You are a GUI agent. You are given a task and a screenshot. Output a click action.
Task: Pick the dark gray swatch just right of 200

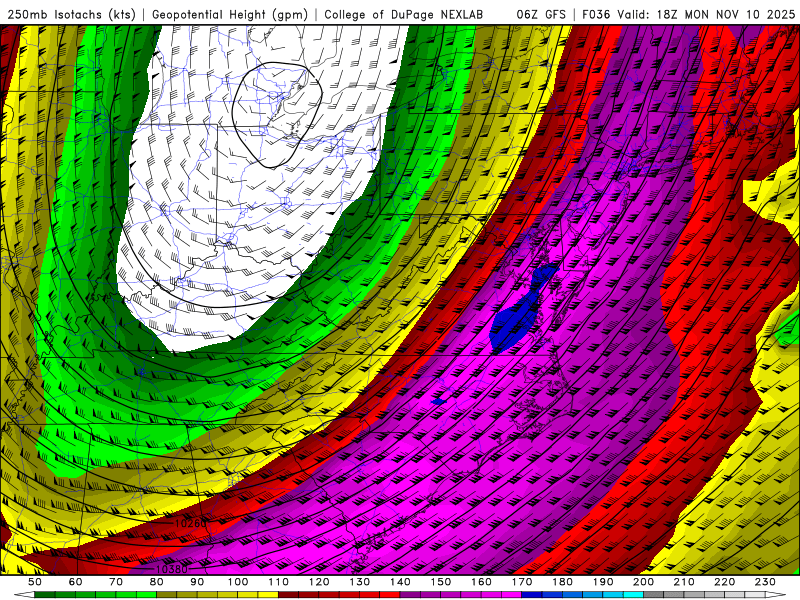pyautogui.click(x=654, y=595)
